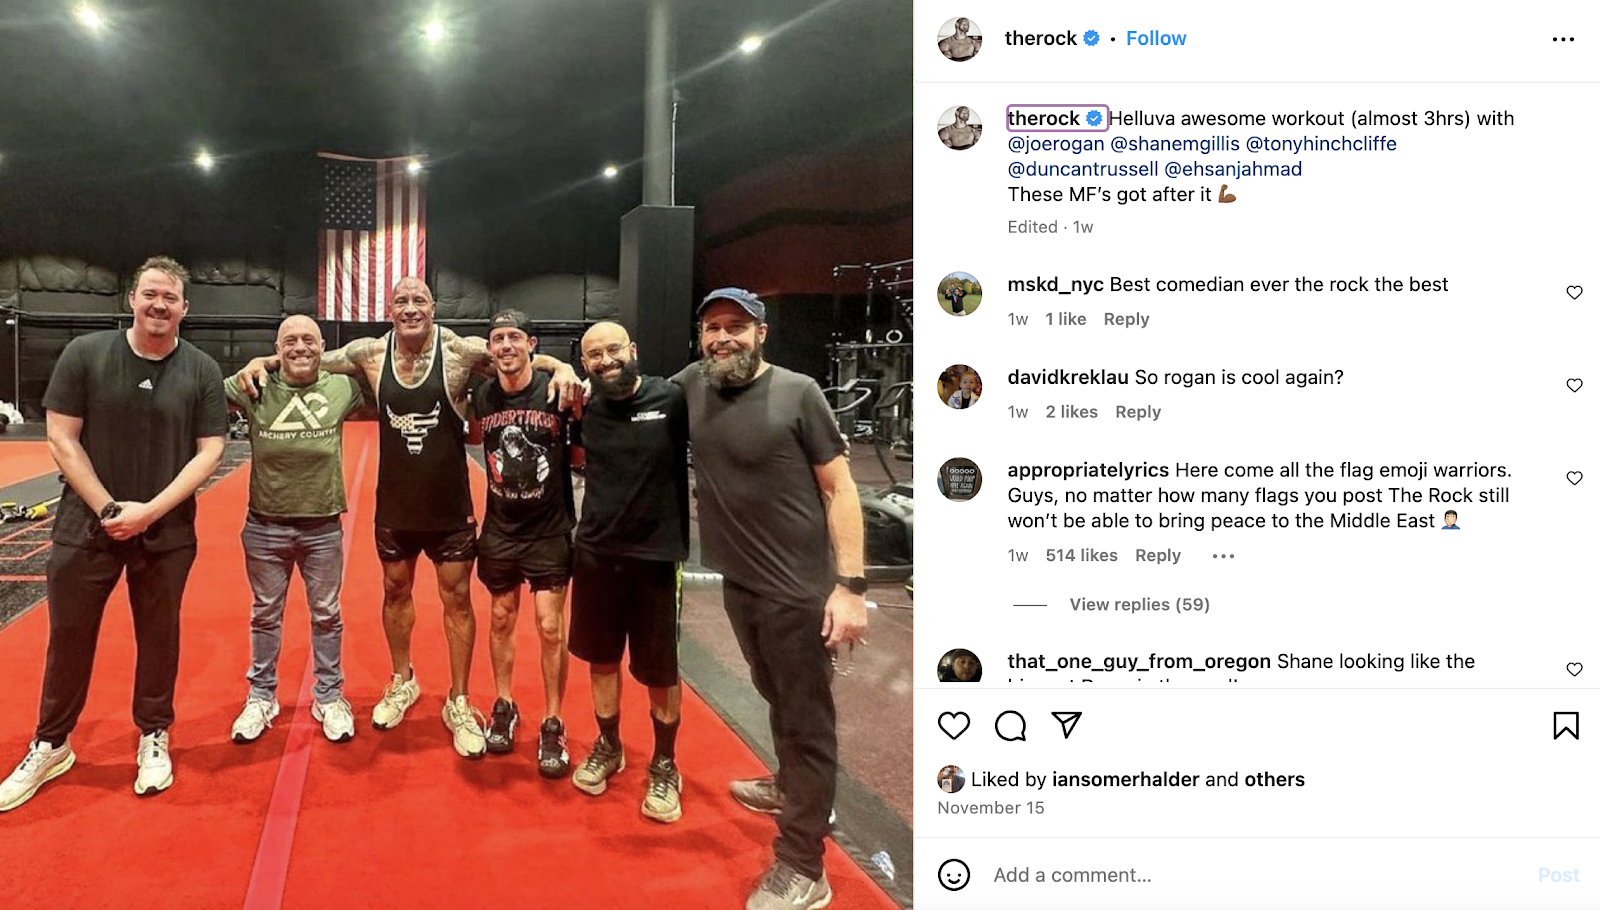The width and height of the screenshot is (1600, 910).
Task: Like the post with the heart icon
Action: 954,725
